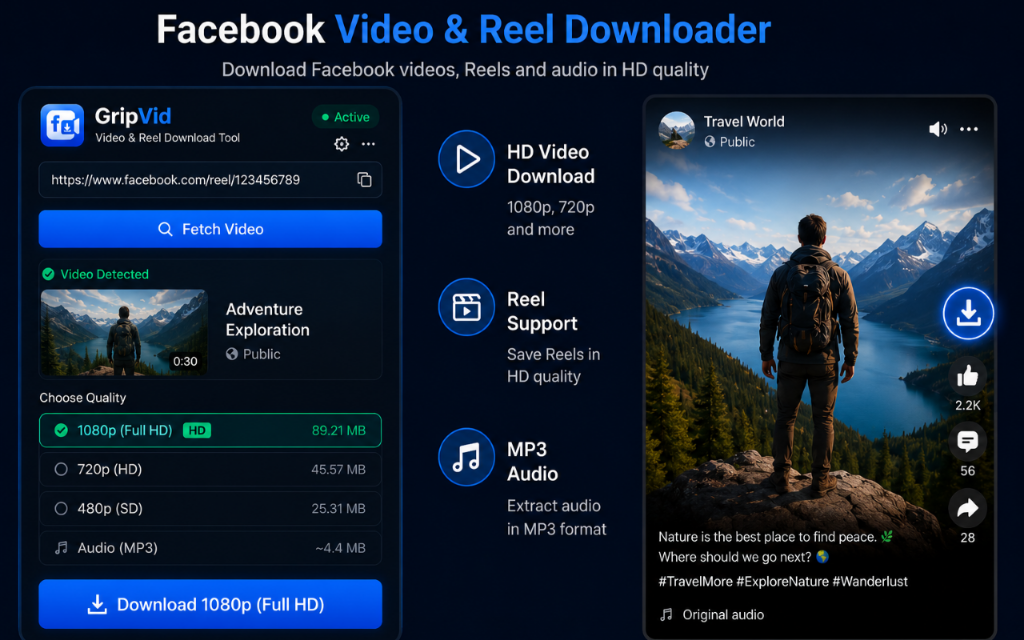Click the 25.31 MB file size
This screenshot has width=1024, height=640.
coord(338,509)
